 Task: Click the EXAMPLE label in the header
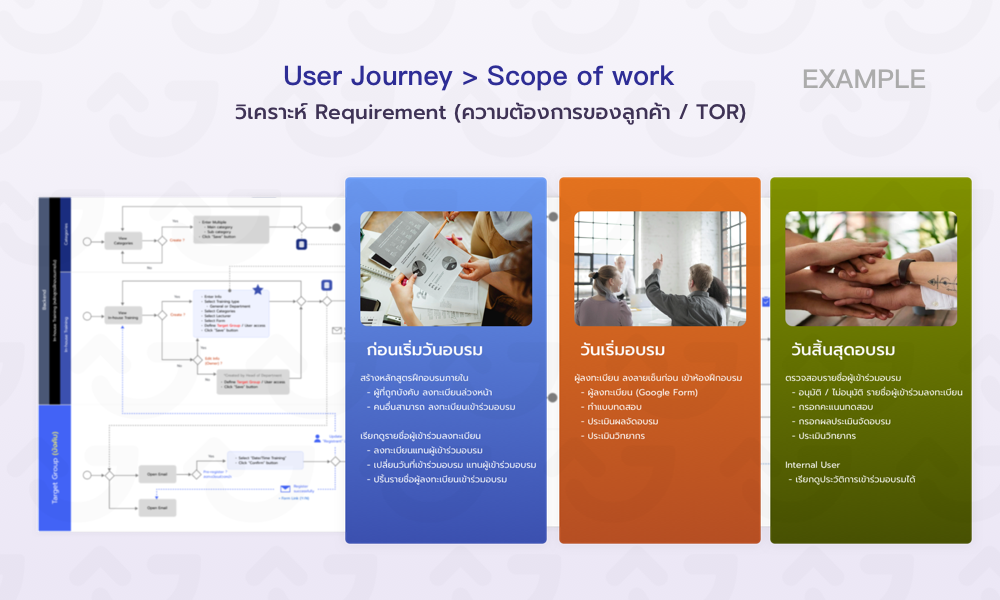coord(863,79)
